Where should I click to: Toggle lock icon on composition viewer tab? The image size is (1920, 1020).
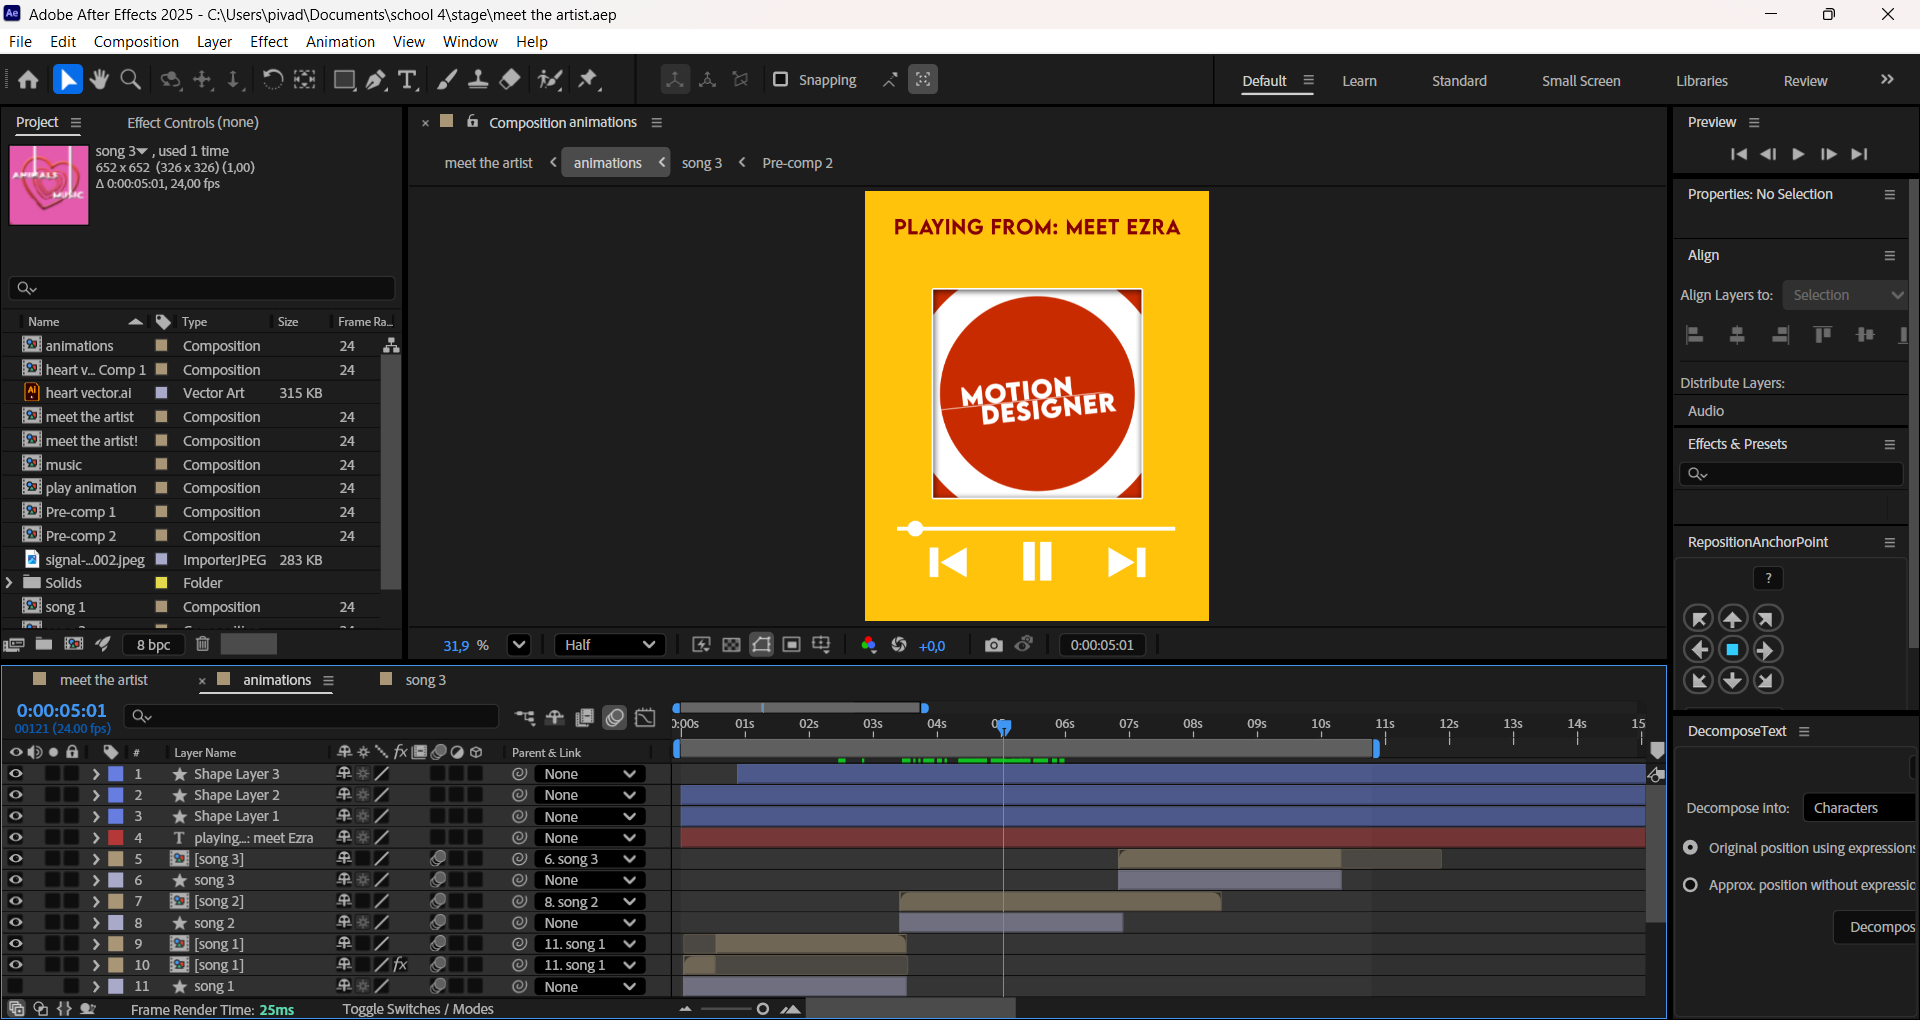pos(472,122)
